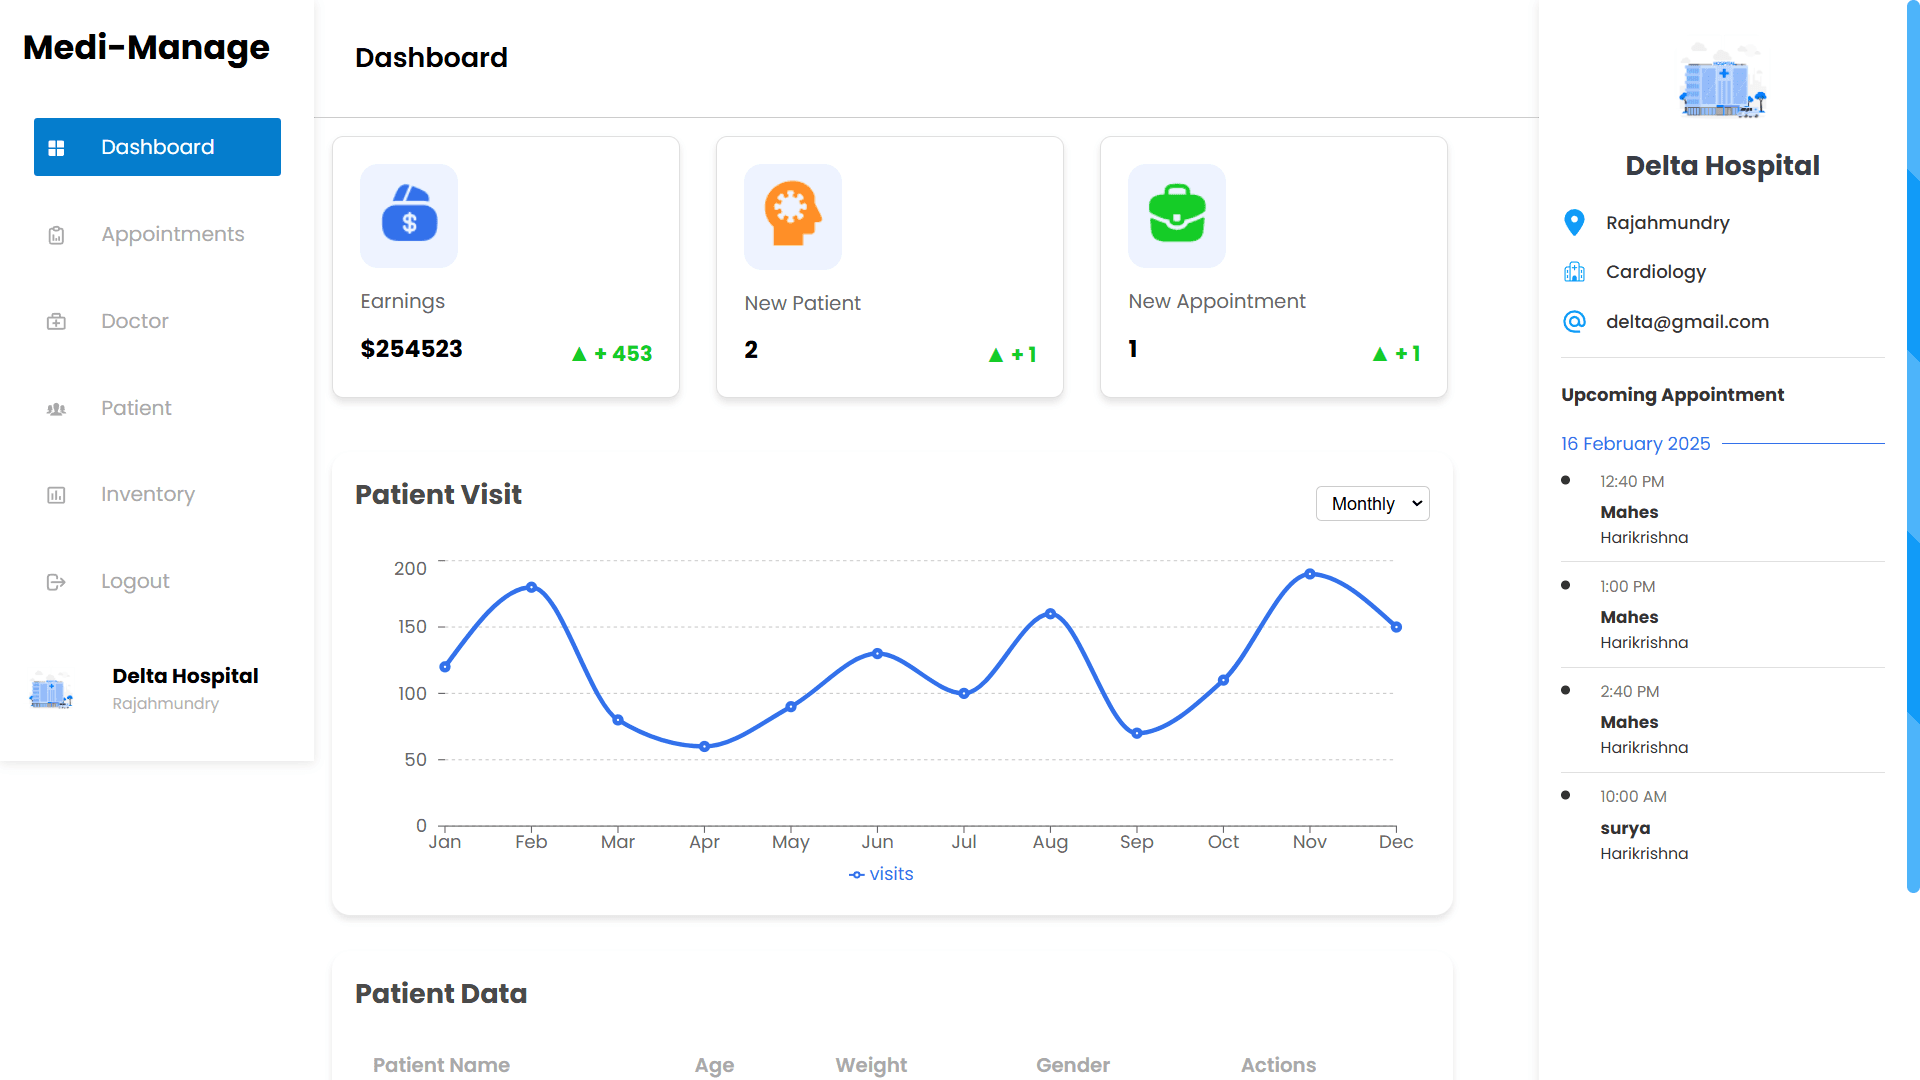Click the right-side vertical scrollbar
The height and width of the screenshot is (1080, 1920).
[1913, 446]
